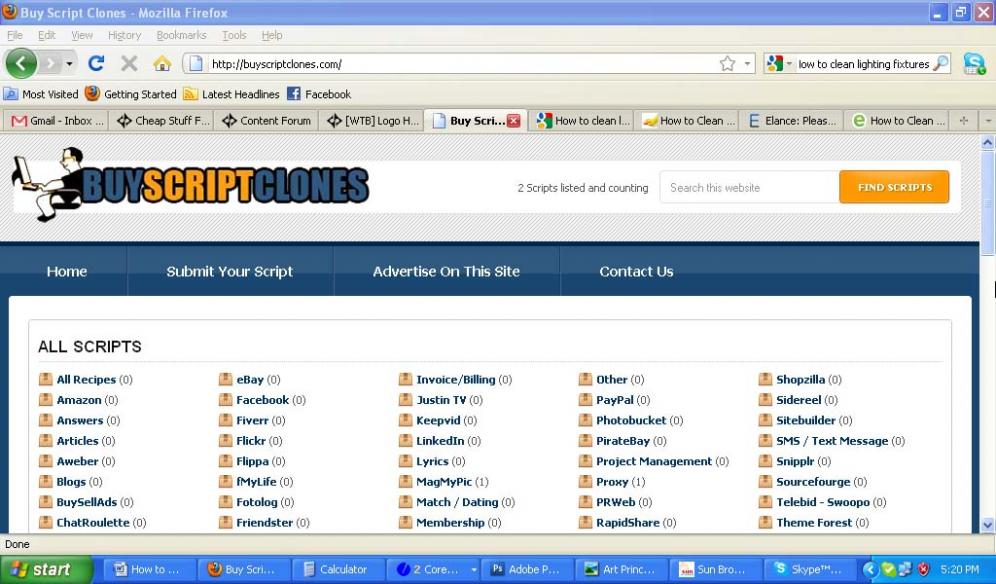Screen dimensions: 996x584
Task: Open the Skype toolbar icon
Action: click(974, 64)
